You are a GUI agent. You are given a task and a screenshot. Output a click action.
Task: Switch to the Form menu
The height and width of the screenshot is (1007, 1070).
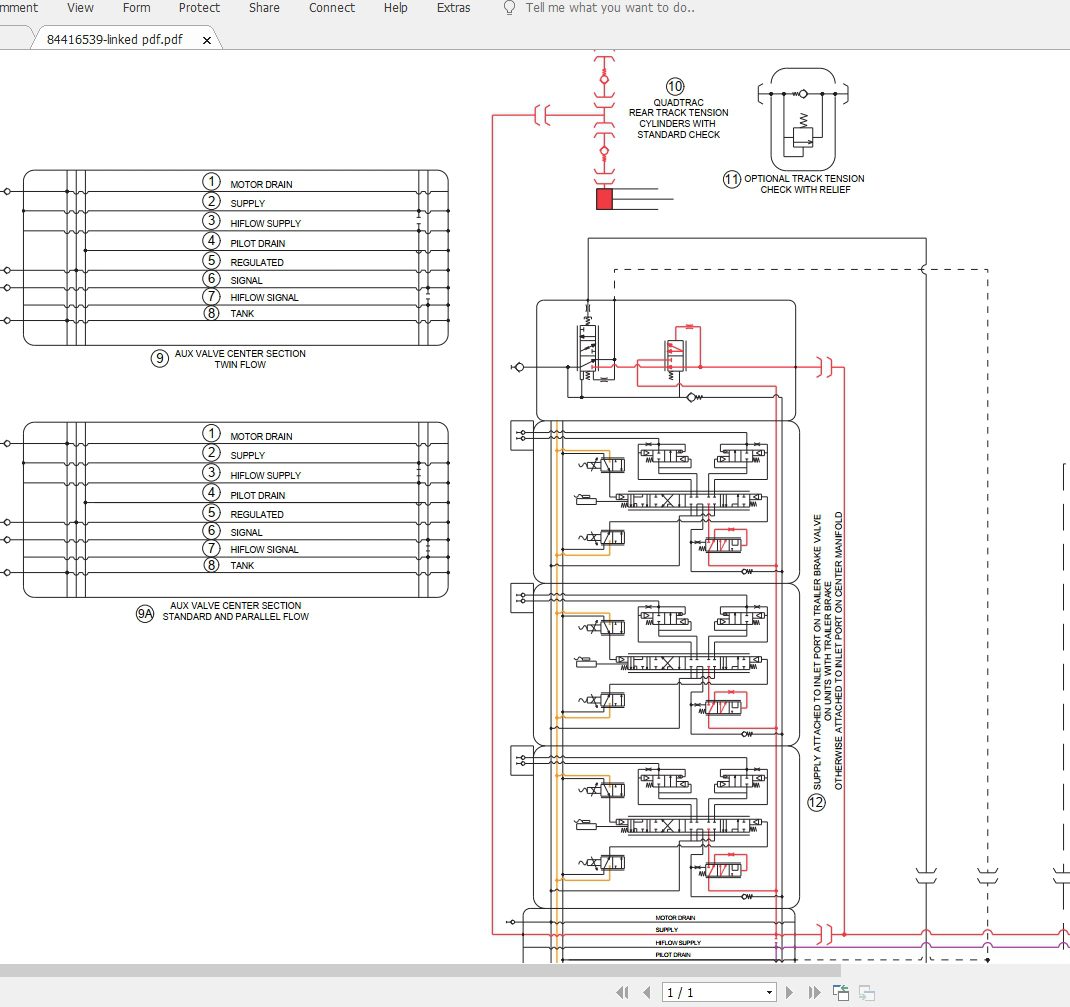tap(136, 8)
